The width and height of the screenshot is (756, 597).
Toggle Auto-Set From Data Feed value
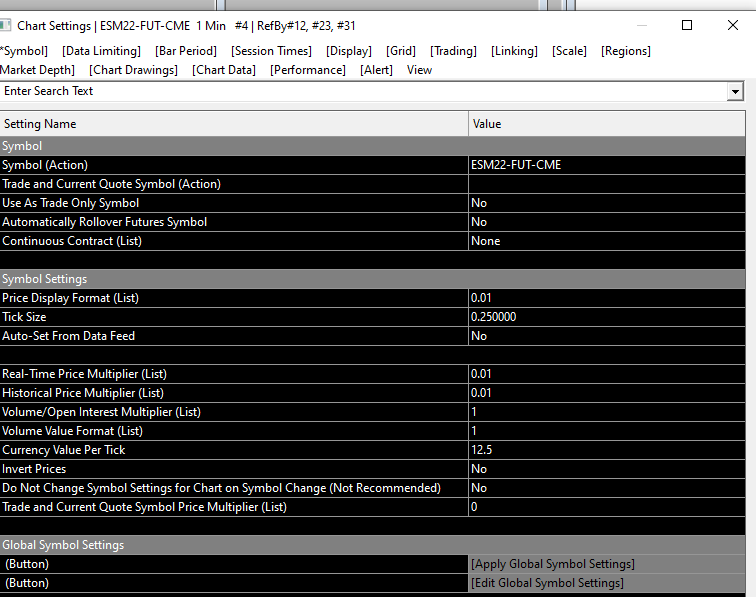coord(607,336)
